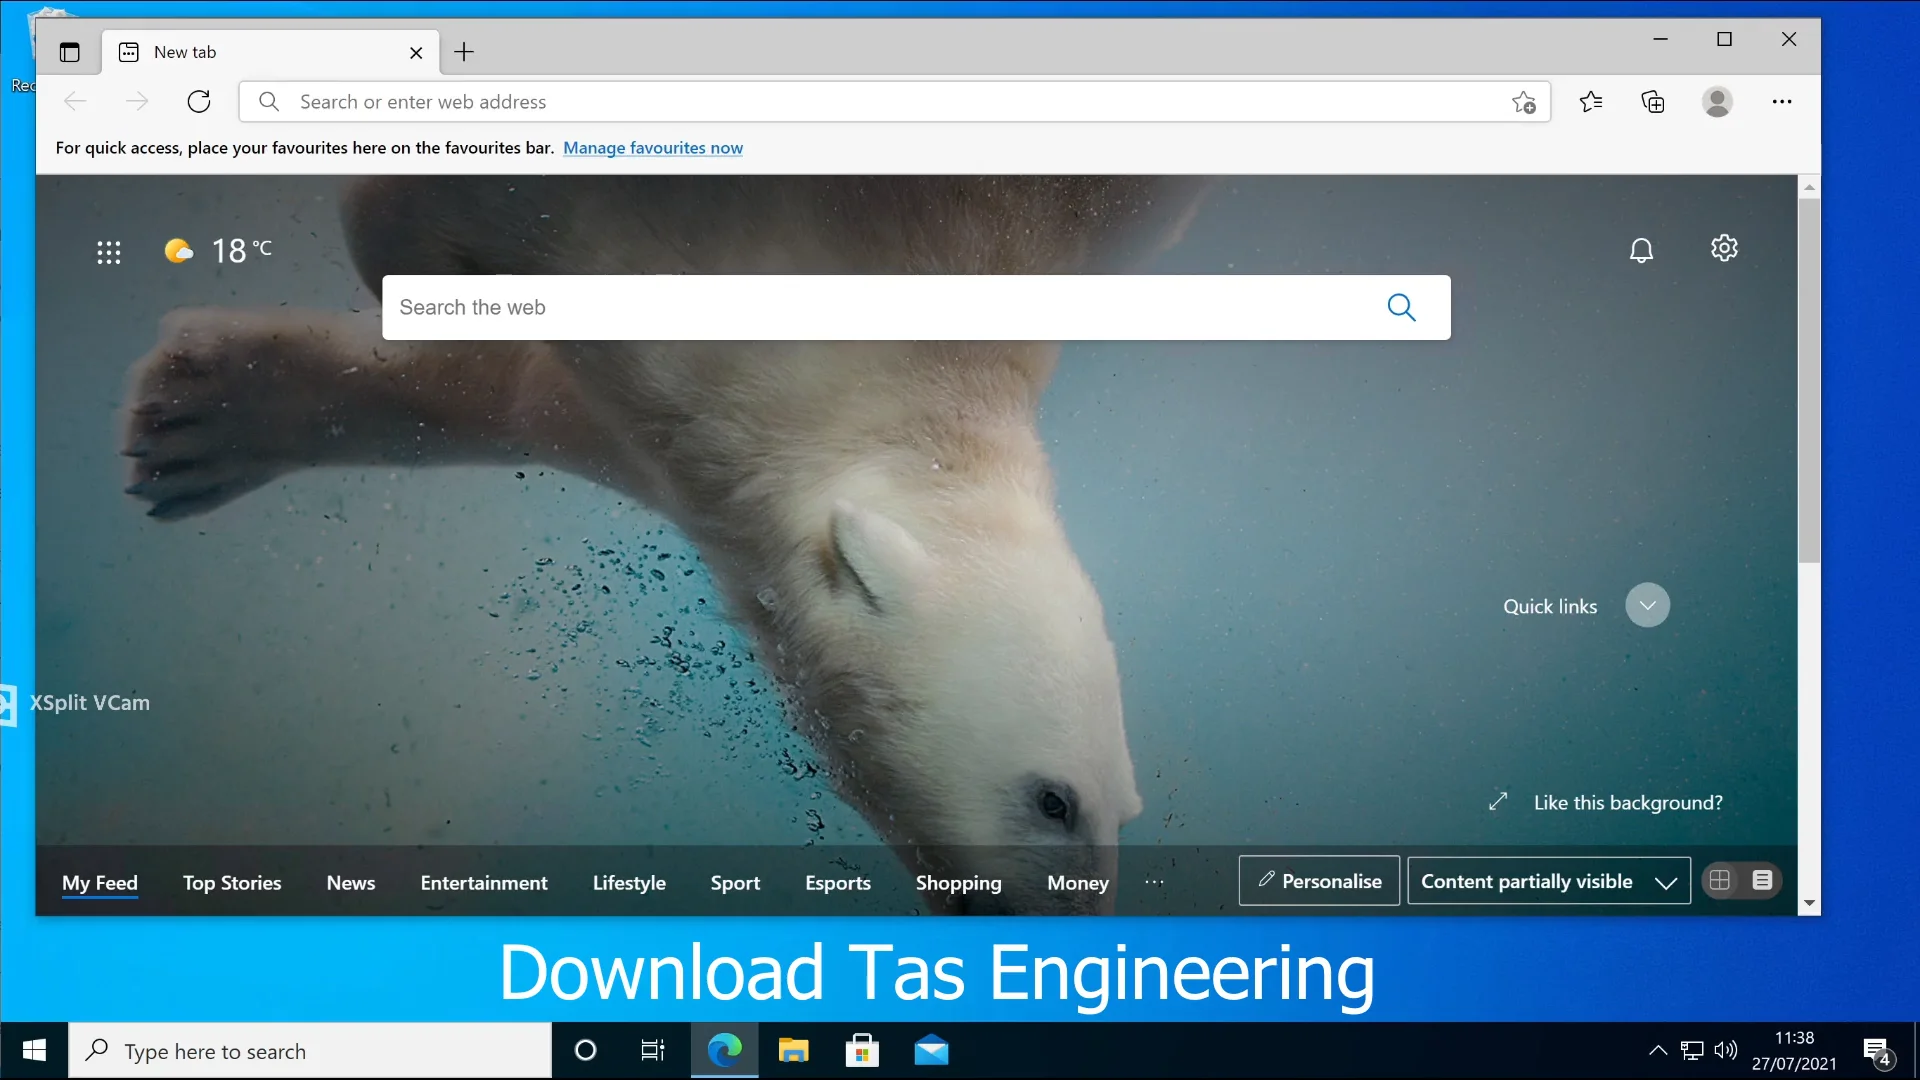Open the notifications bell
The height and width of the screenshot is (1080, 1920).
[1641, 250]
